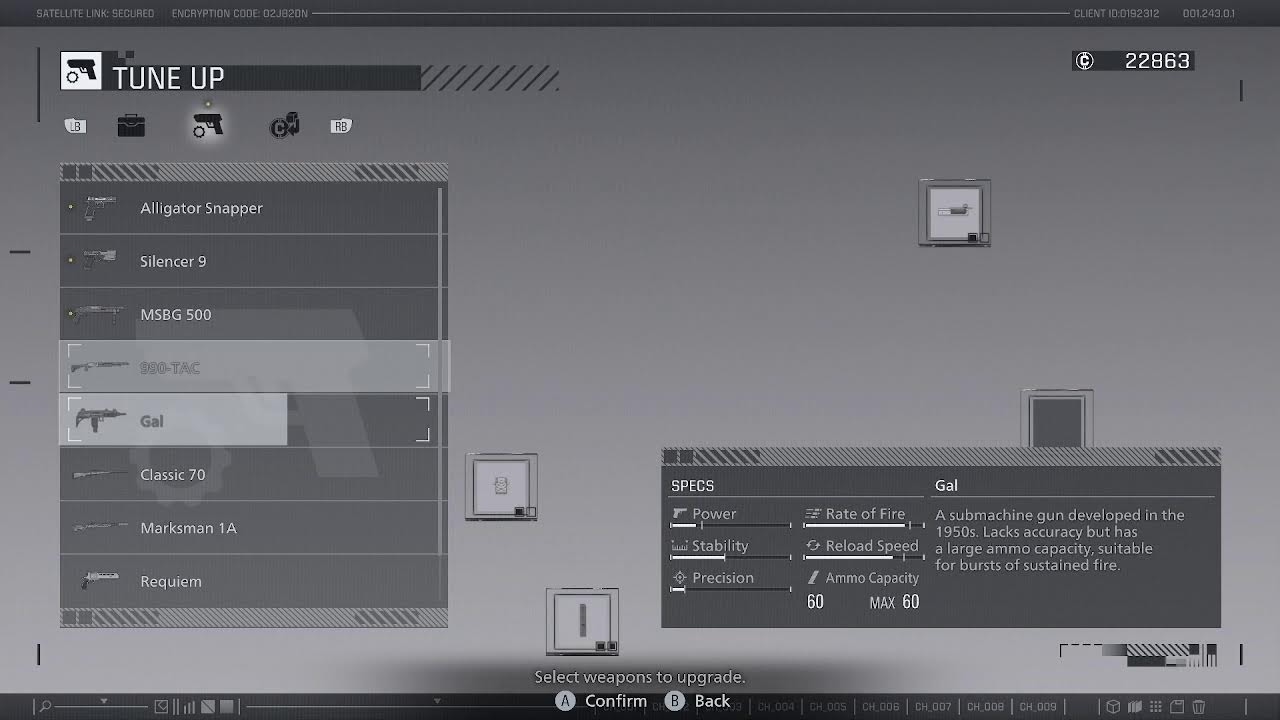Click the Stability level bar

pos(731,557)
